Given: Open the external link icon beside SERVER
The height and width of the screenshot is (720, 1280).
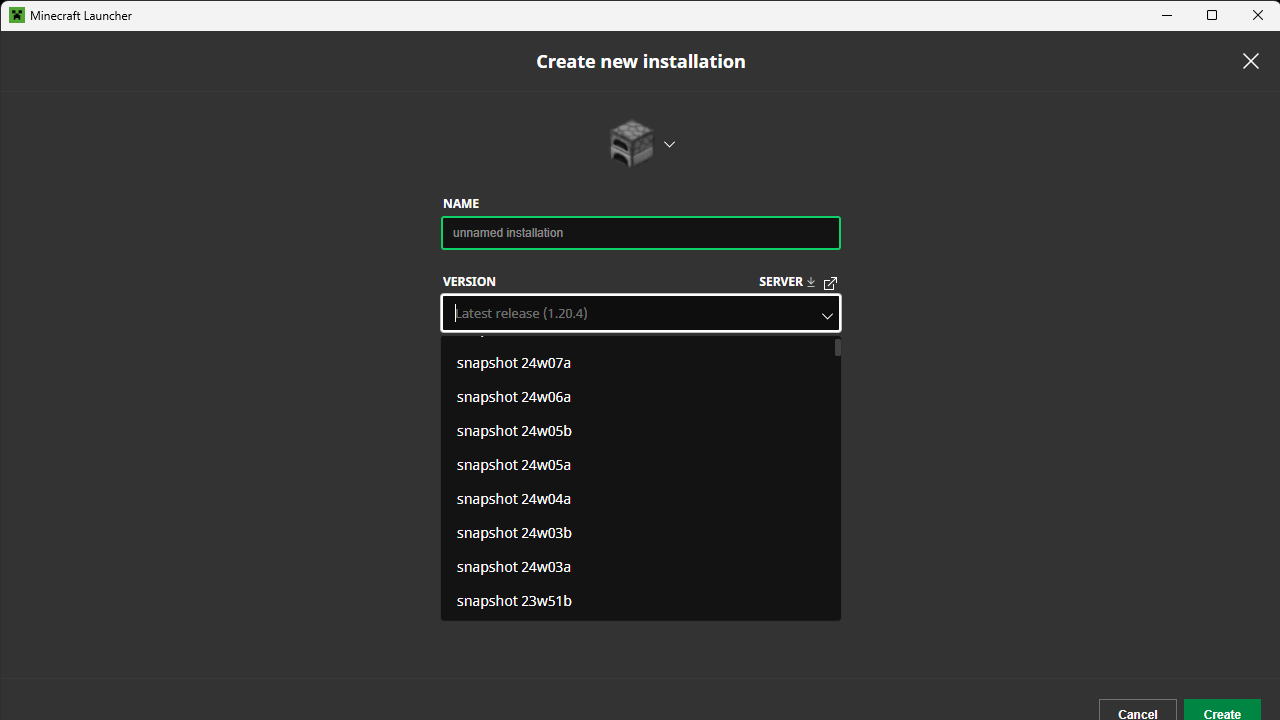Looking at the screenshot, I should coord(830,283).
